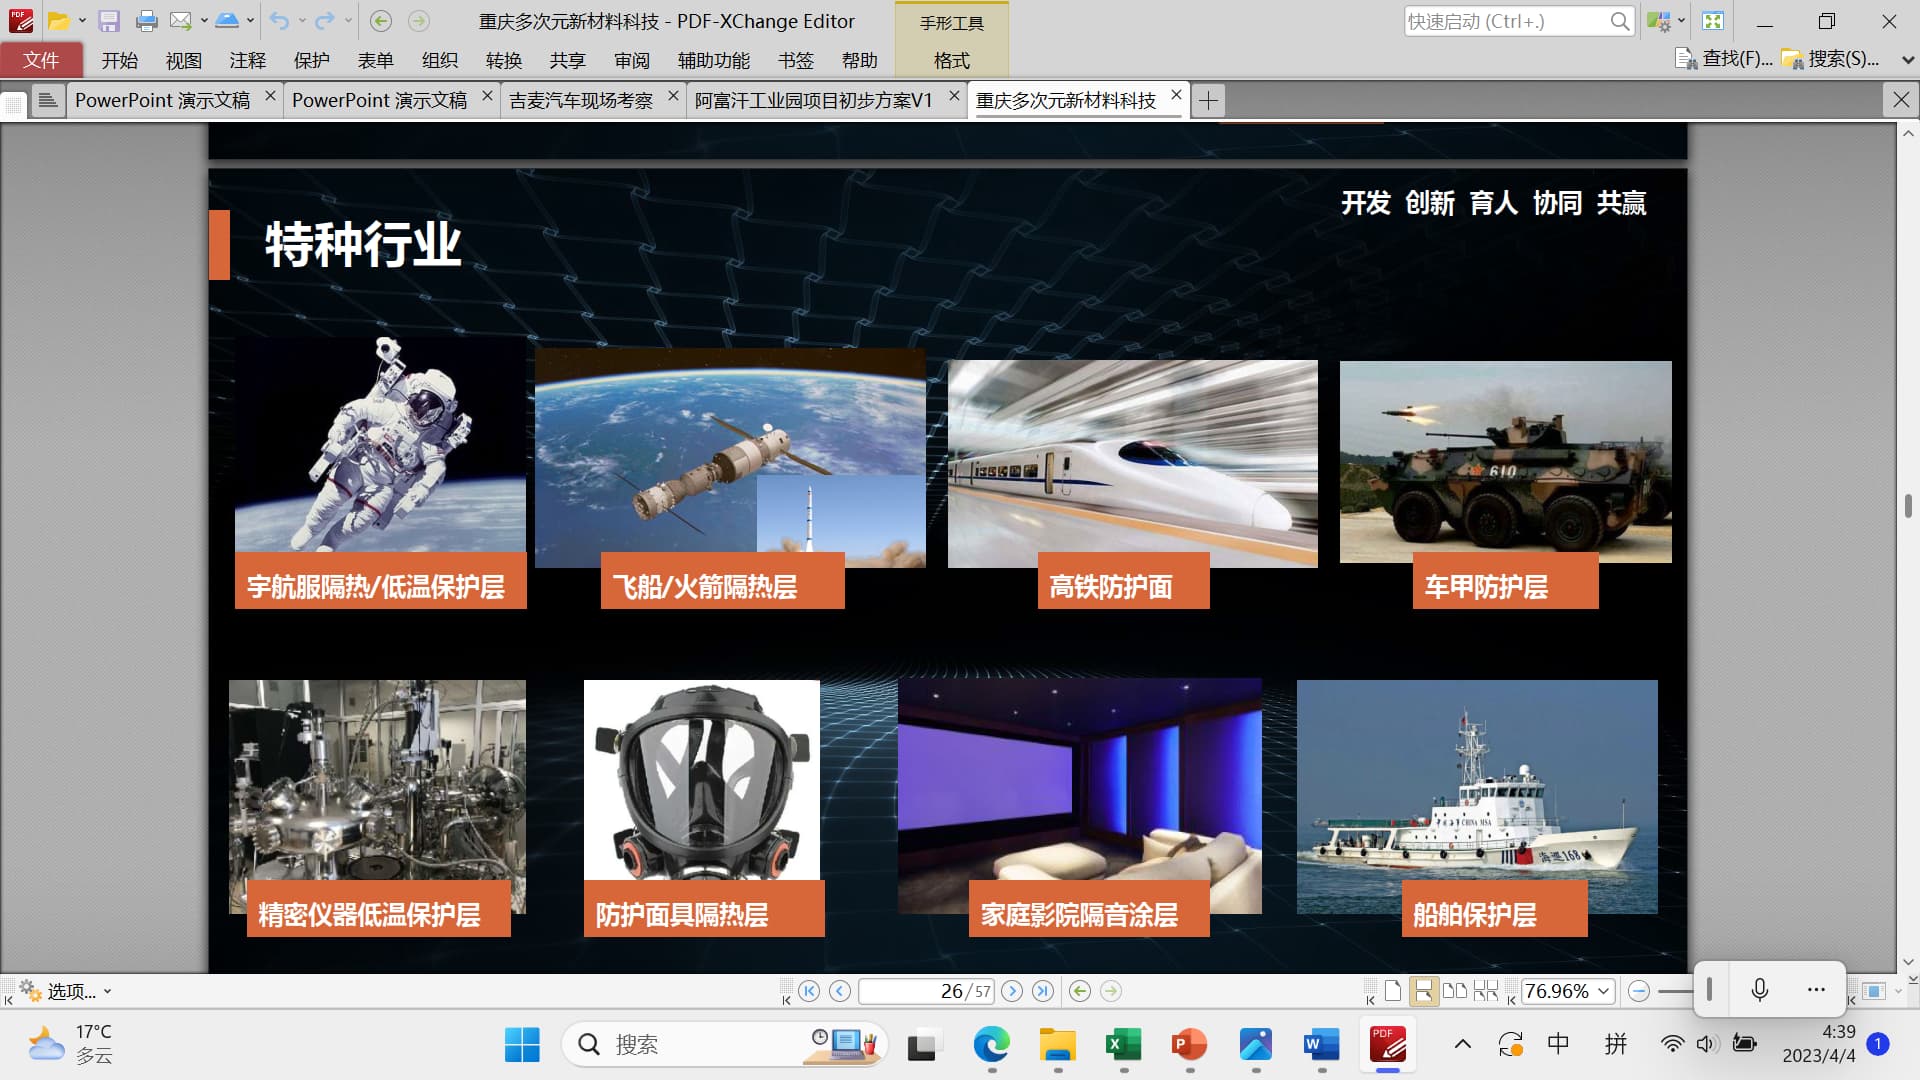1920x1080 pixels.
Task: Click the Print icon in quick toolbar
Action: tap(146, 21)
